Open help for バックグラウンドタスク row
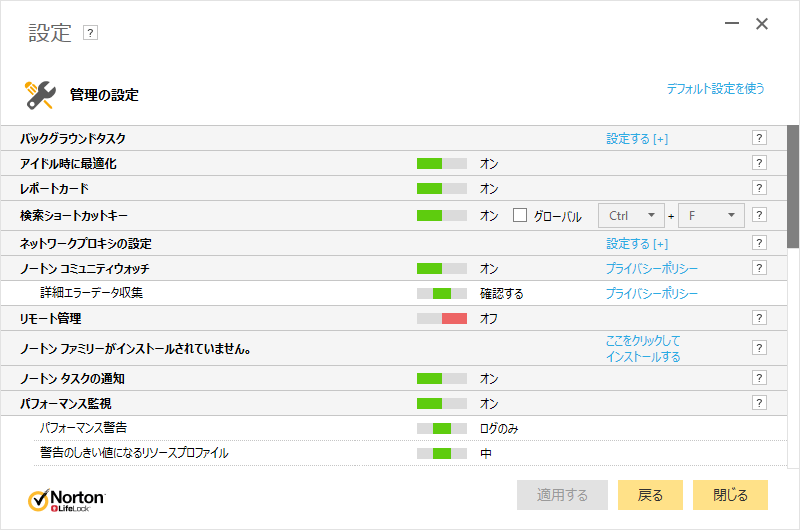 pos(759,138)
